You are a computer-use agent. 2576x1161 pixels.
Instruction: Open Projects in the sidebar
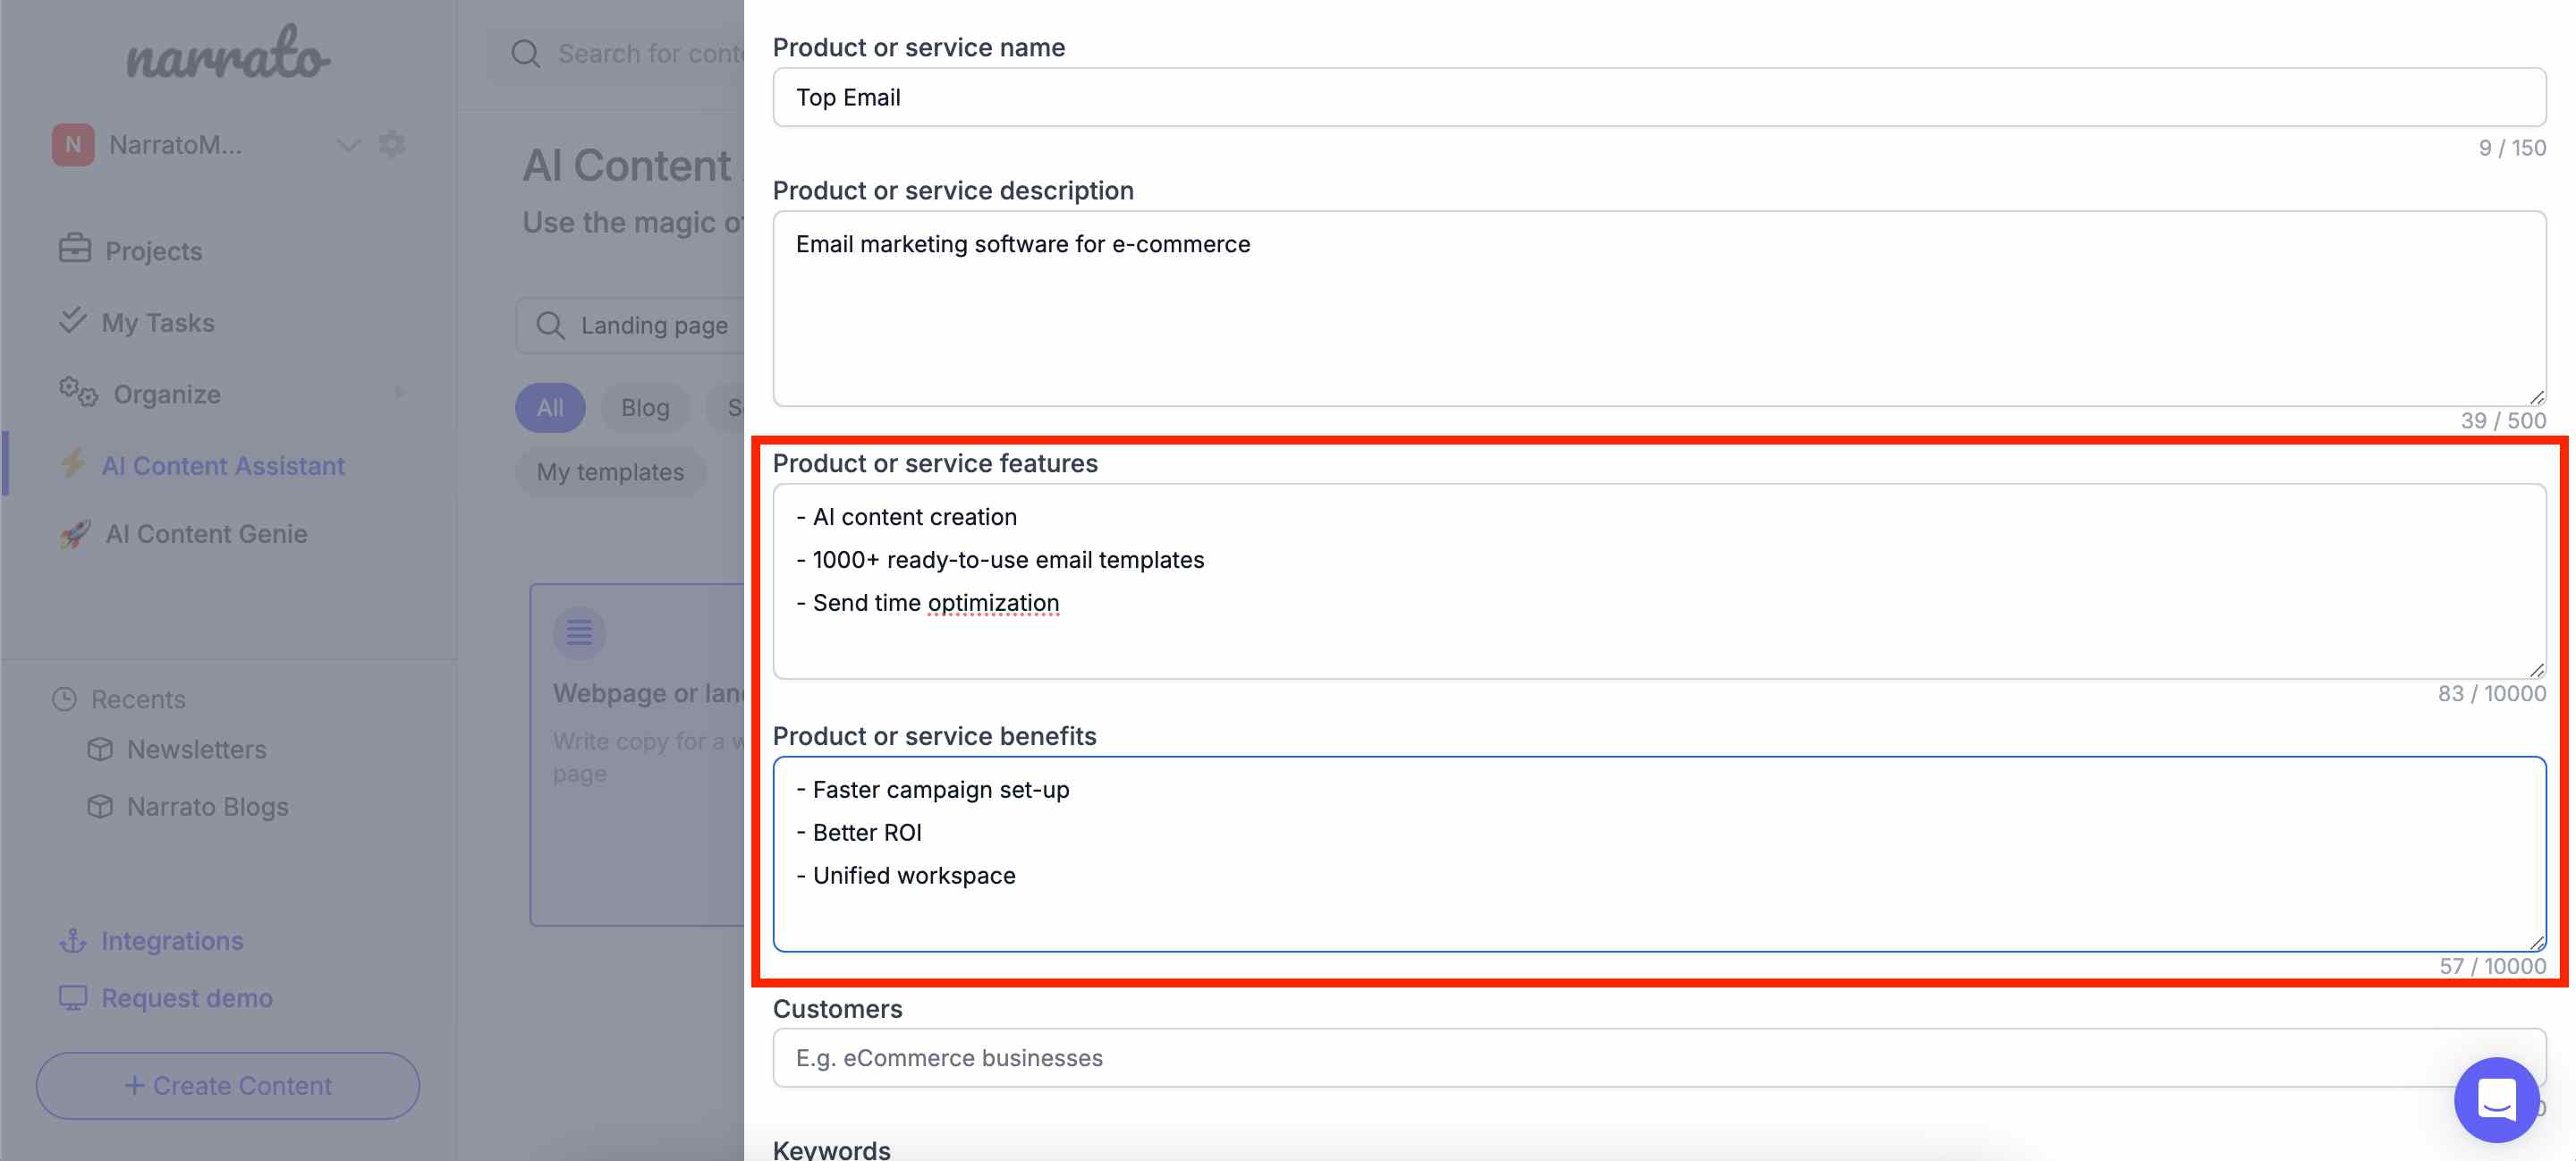[x=154, y=251]
